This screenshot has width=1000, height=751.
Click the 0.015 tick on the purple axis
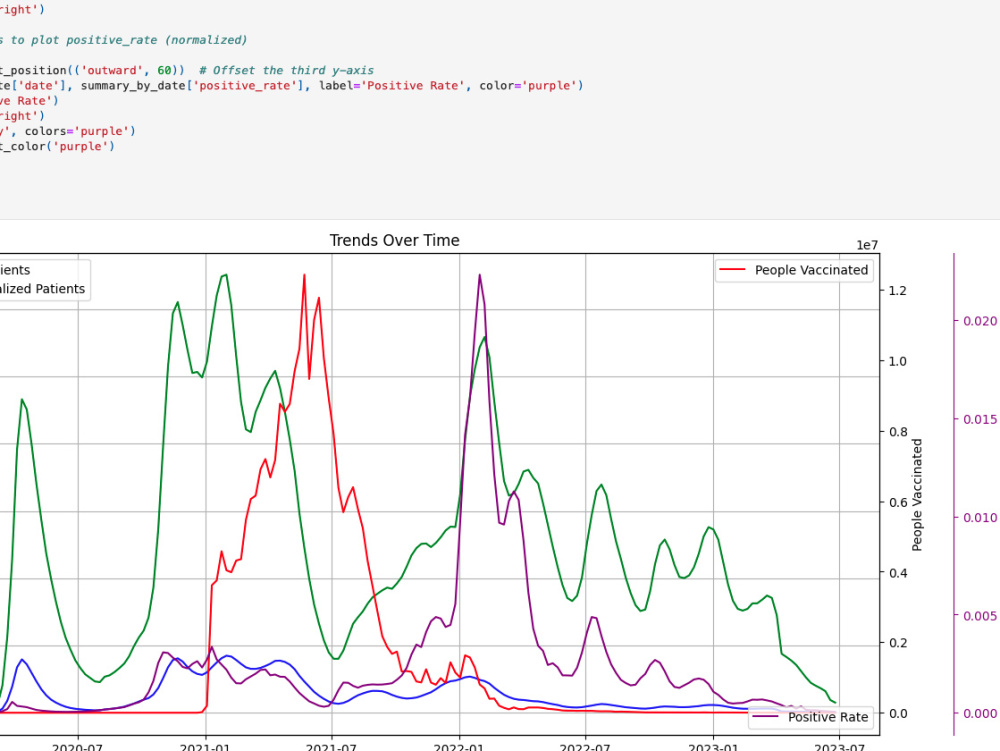[980, 419]
